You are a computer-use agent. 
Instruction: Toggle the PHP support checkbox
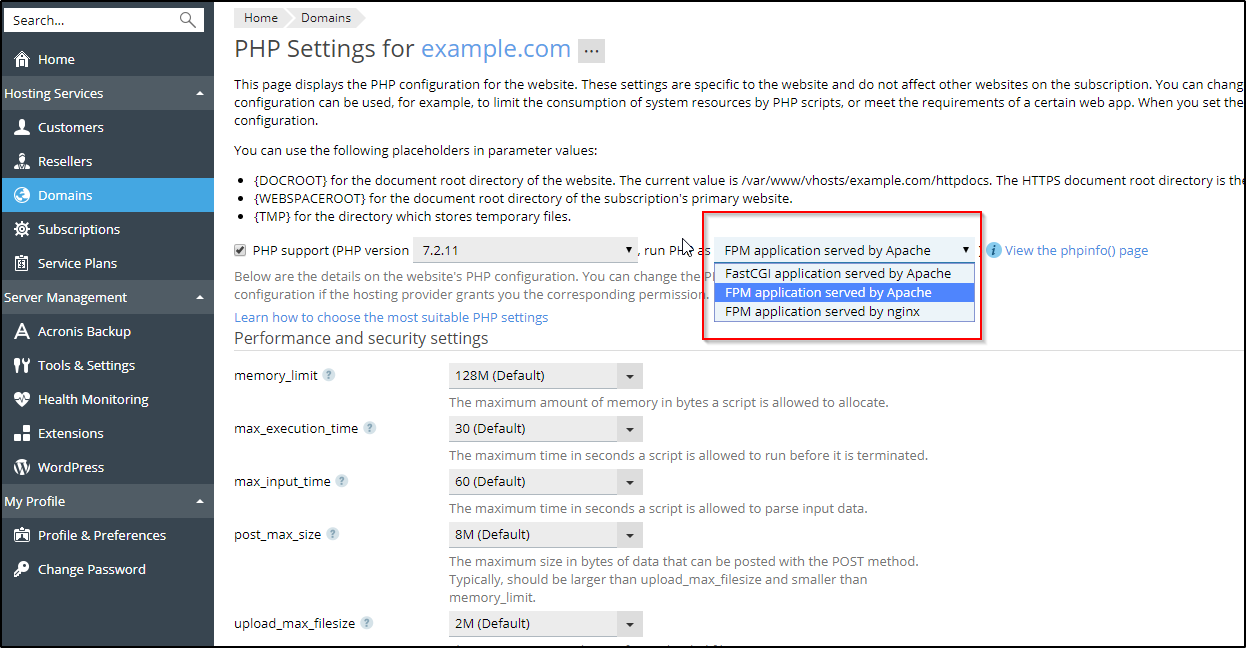[x=240, y=250]
